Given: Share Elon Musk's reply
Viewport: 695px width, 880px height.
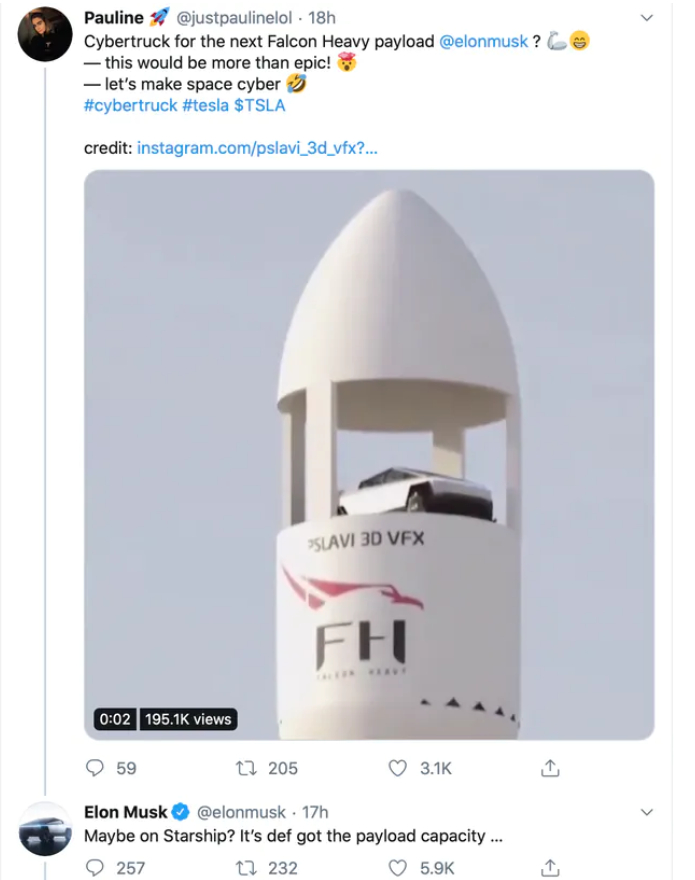Looking at the screenshot, I should [x=549, y=867].
